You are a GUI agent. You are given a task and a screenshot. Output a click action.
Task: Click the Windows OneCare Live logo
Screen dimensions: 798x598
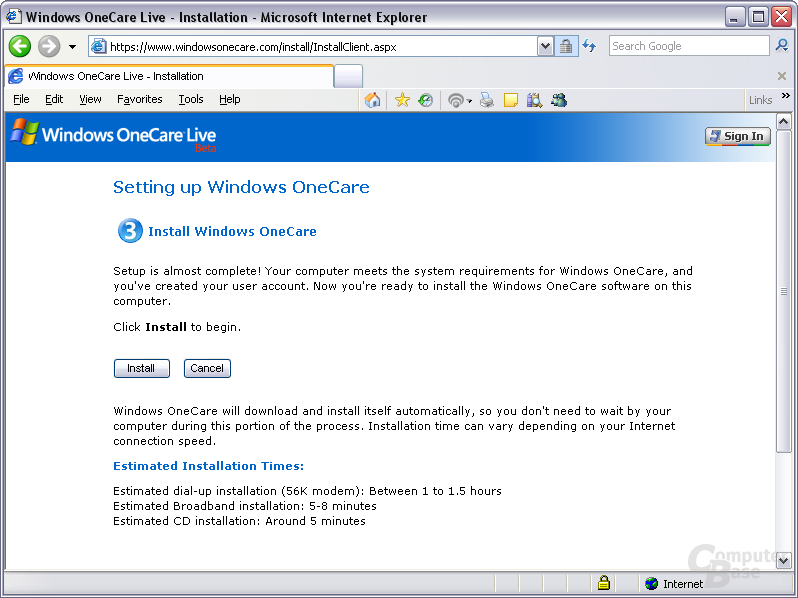pyautogui.click(x=114, y=135)
